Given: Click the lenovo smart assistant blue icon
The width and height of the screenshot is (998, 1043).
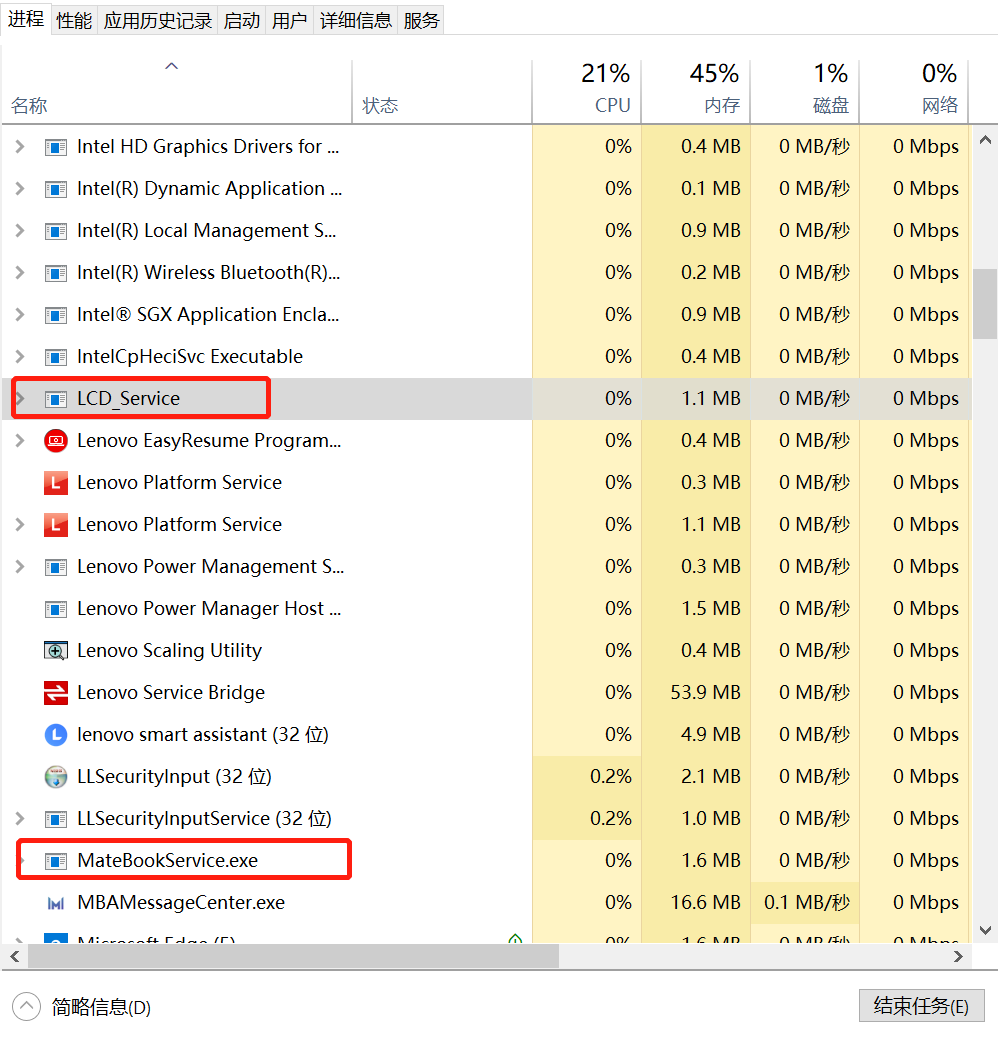Looking at the screenshot, I should click(x=56, y=734).
